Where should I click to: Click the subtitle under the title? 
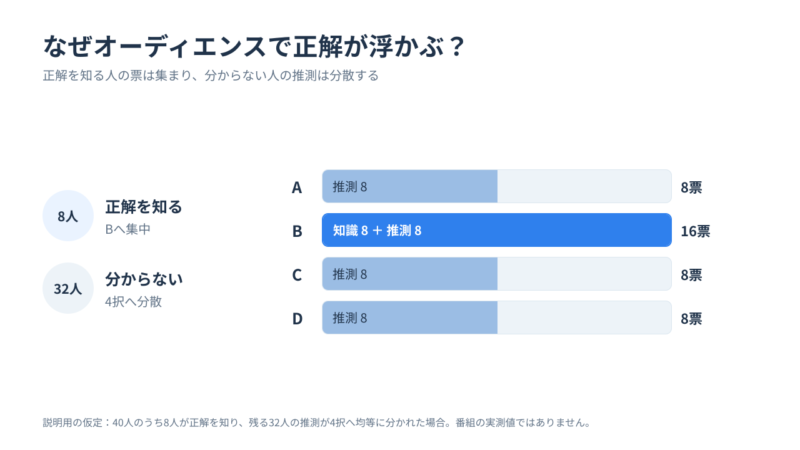[211, 76]
